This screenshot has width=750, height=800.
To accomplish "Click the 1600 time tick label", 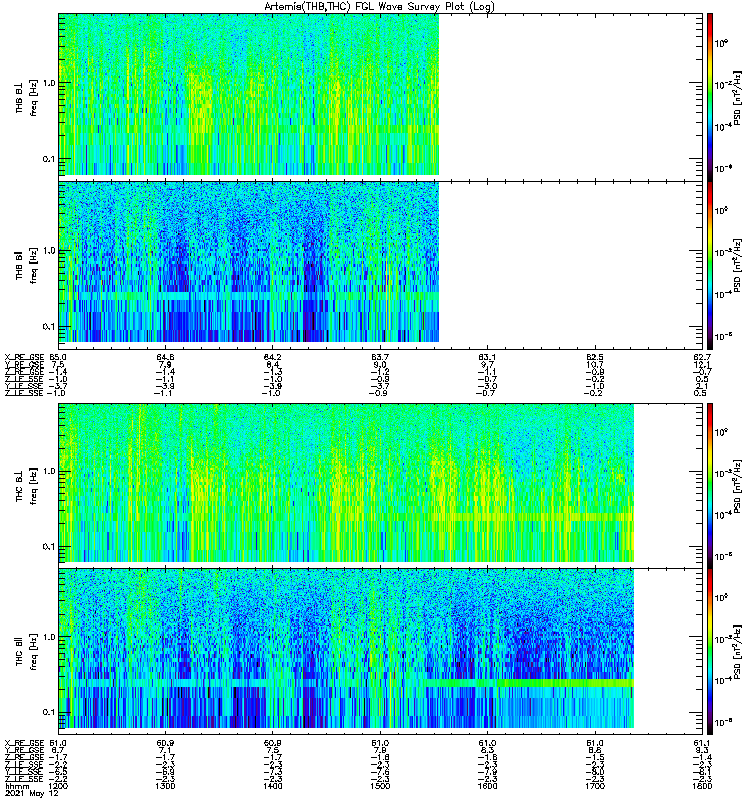I will pyautogui.click(x=487, y=786).
